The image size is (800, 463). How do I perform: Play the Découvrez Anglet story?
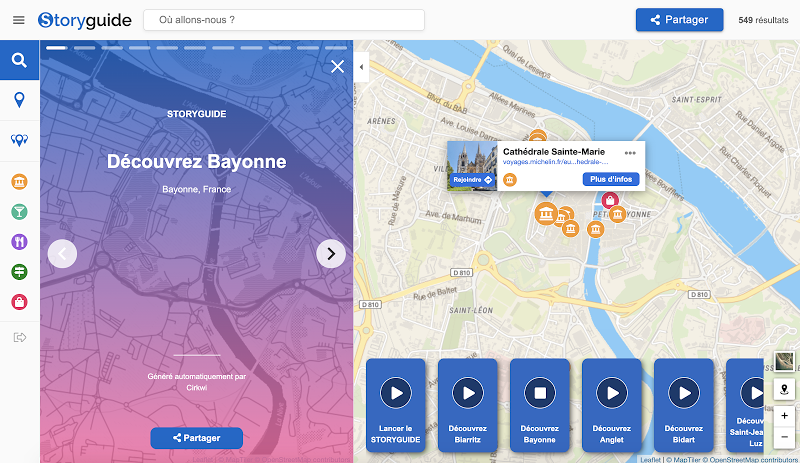(611, 393)
